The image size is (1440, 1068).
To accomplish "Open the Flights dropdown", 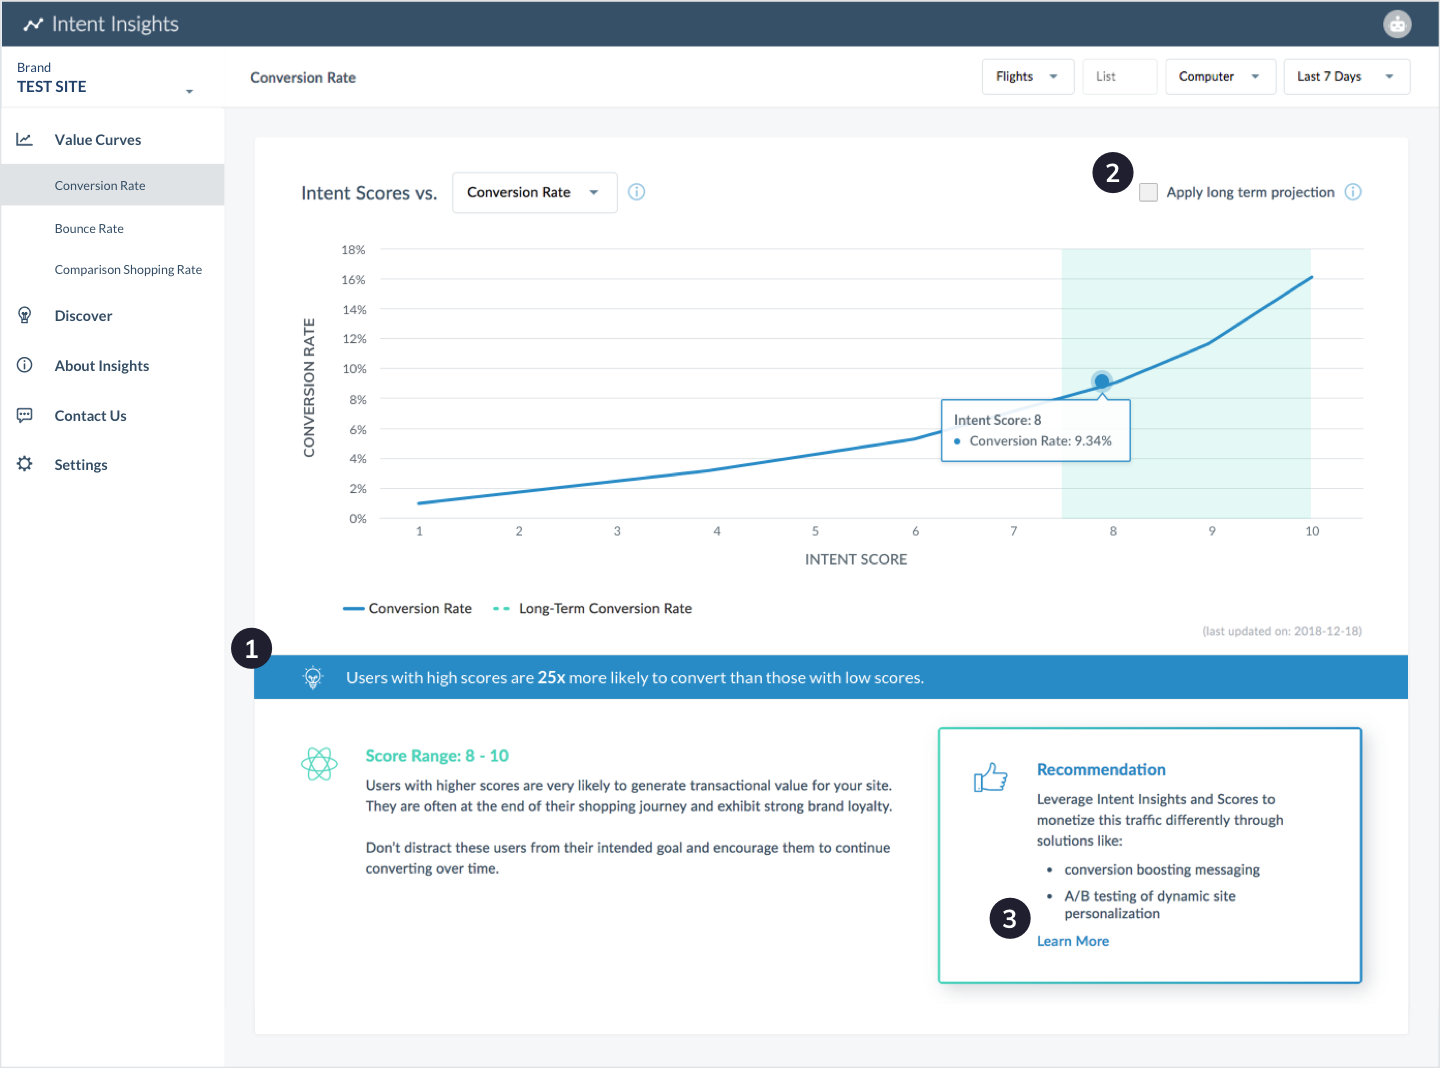I will (x=1027, y=77).
